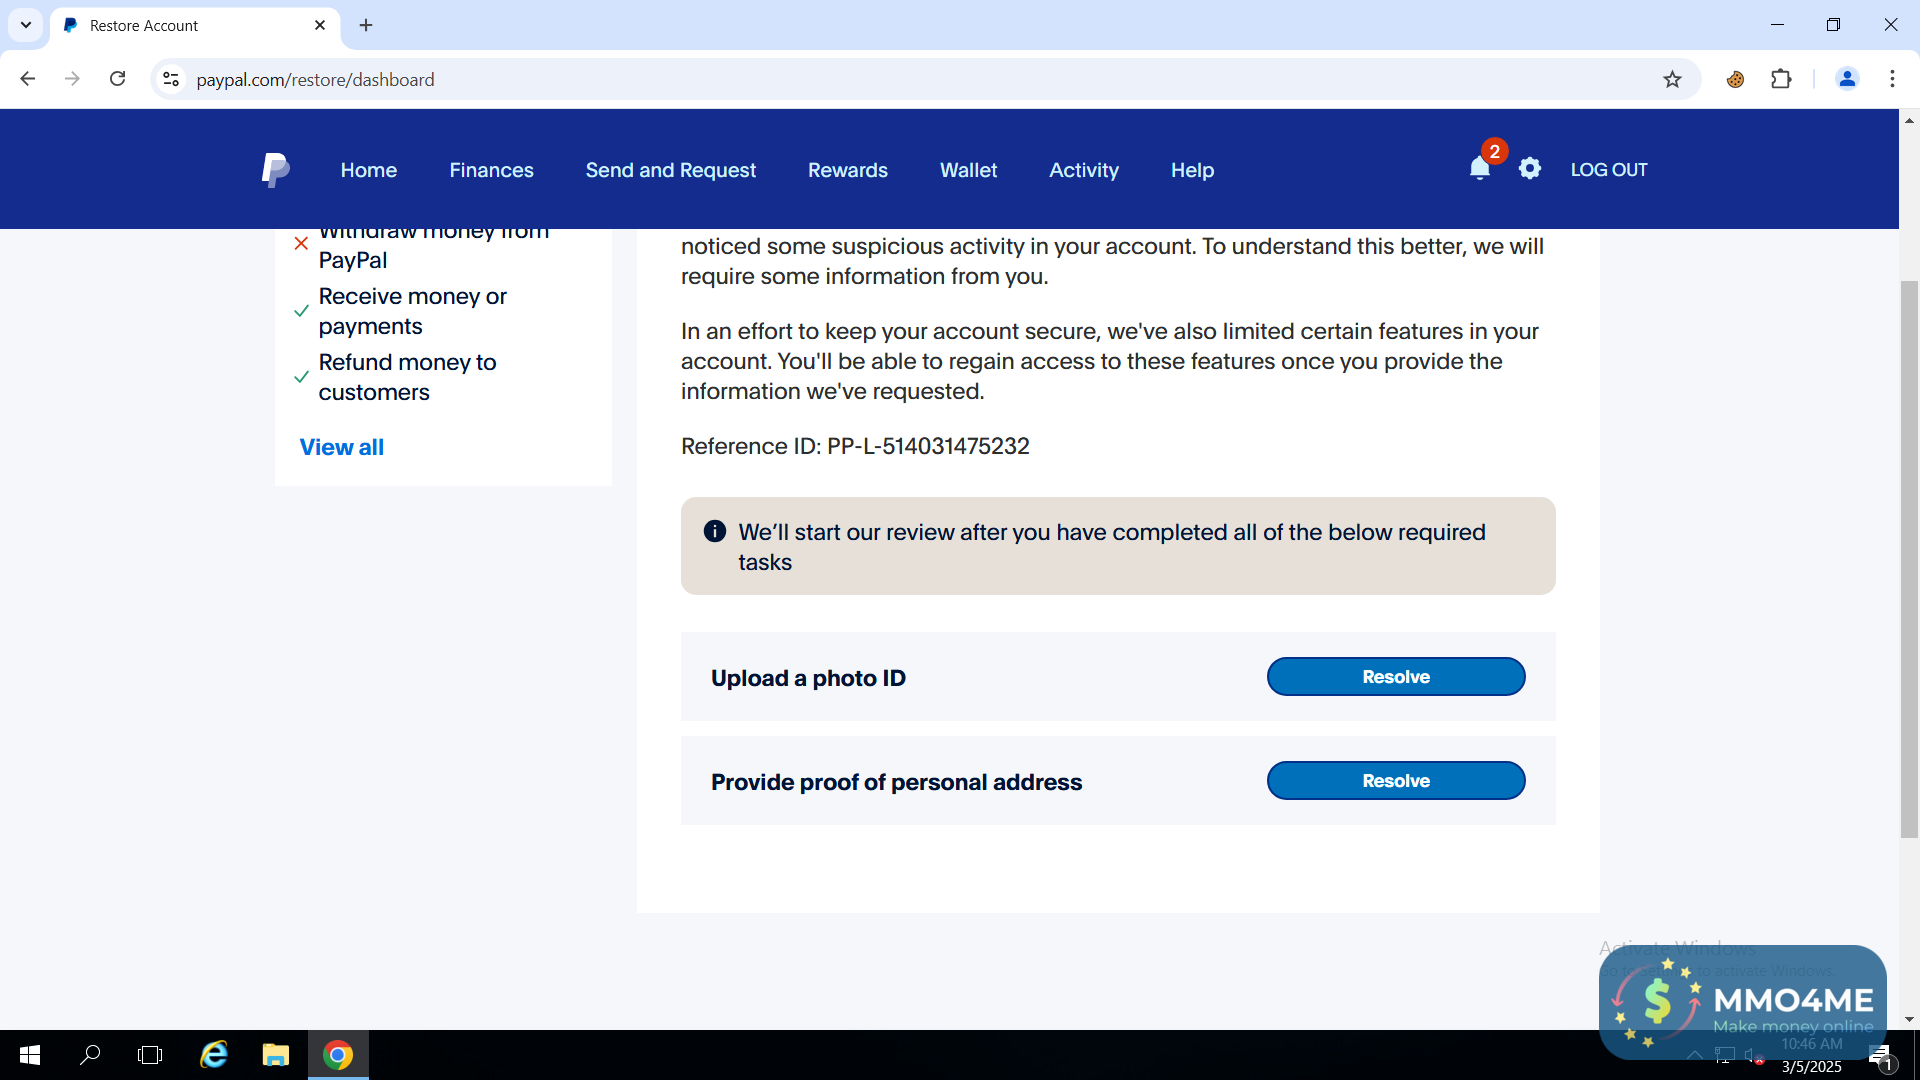Open the Send and Request page
Image resolution: width=1920 pixels, height=1080 pixels.
click(670, 170)
